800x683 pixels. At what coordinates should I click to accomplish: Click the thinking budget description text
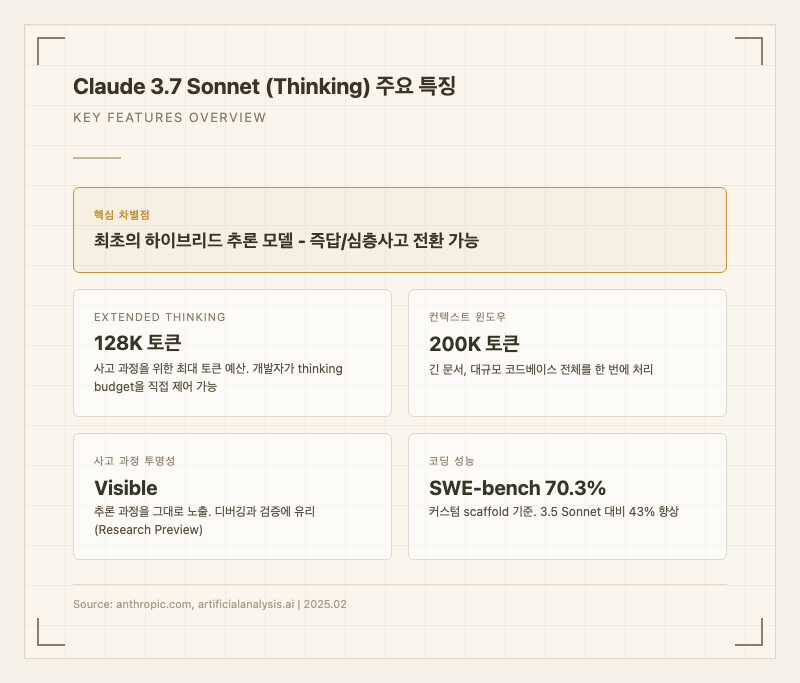[x=218, y=377]
